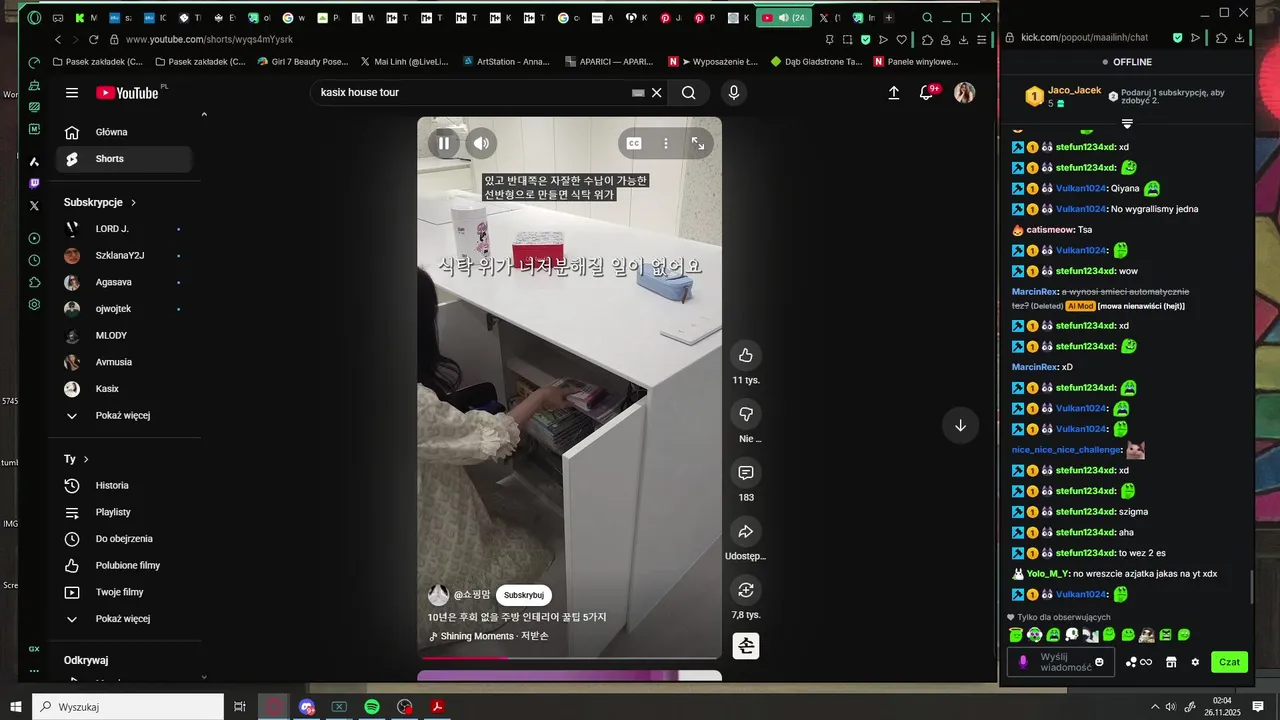Open Polubione filmy in sidebar
The image size is (1280, 720).
(124, 566)
